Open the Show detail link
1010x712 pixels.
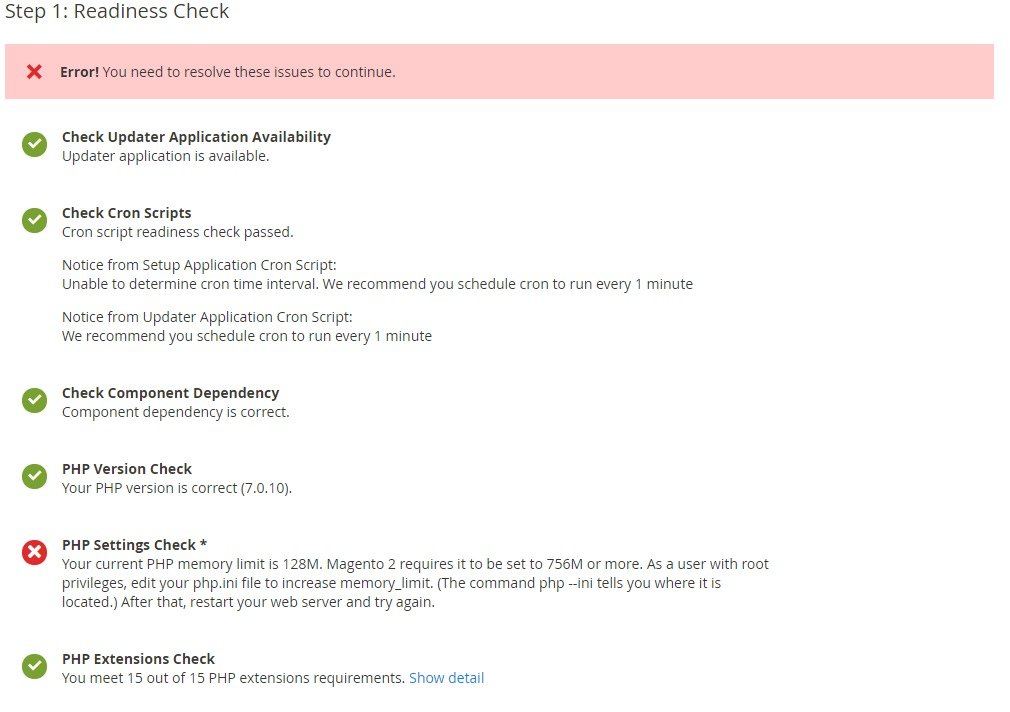tap(446, 678)
